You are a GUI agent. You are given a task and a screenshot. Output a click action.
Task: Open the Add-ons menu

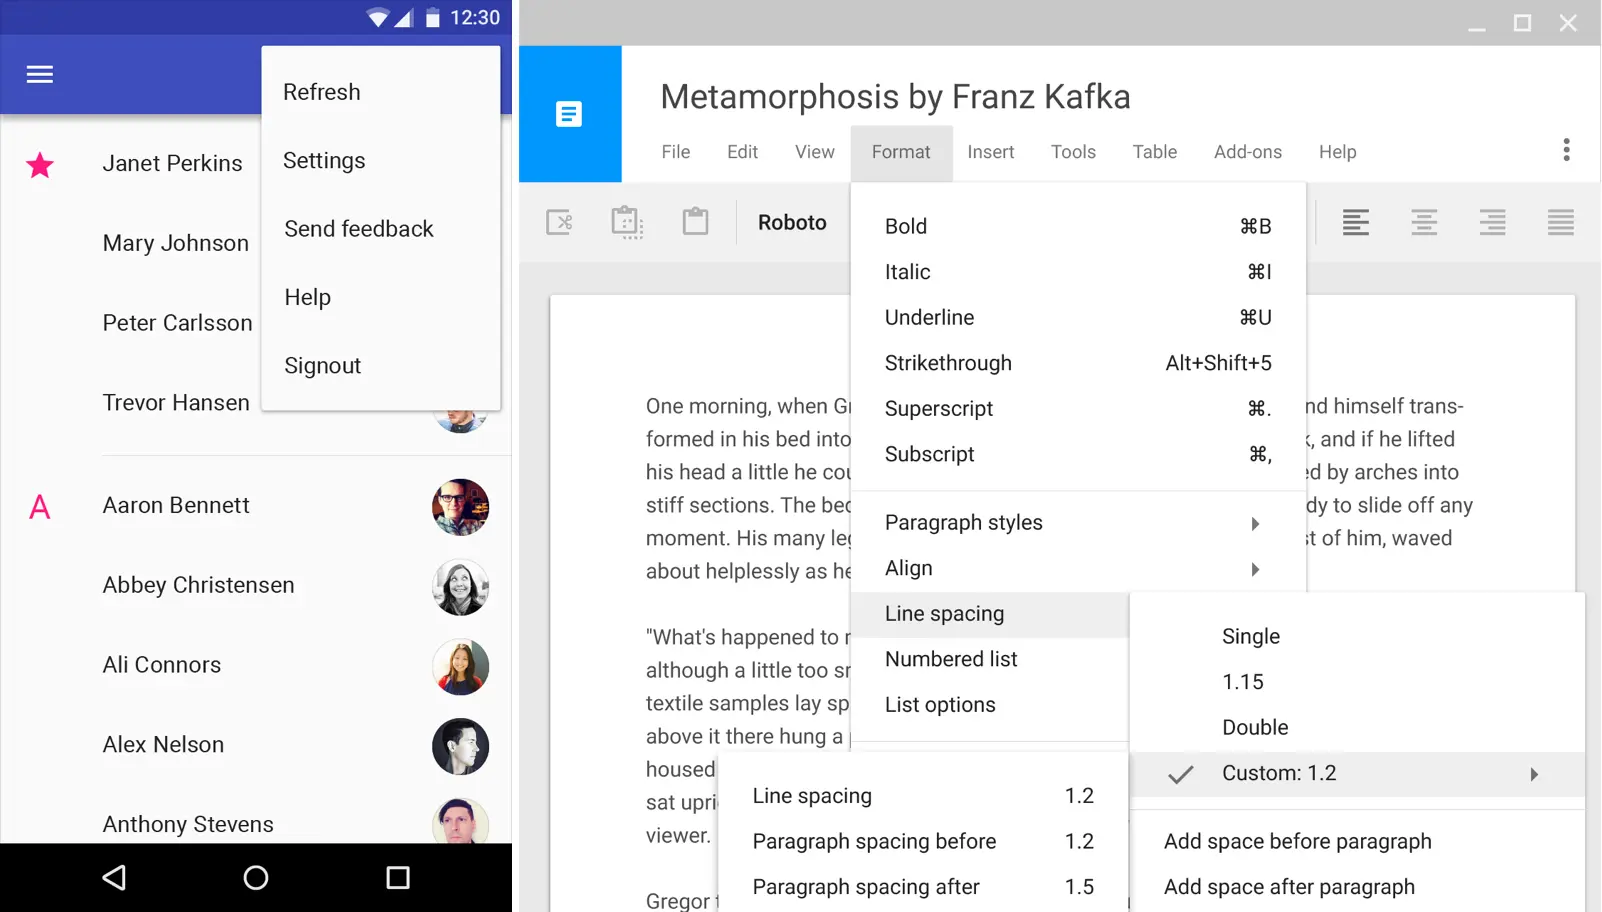[1248, 152]
